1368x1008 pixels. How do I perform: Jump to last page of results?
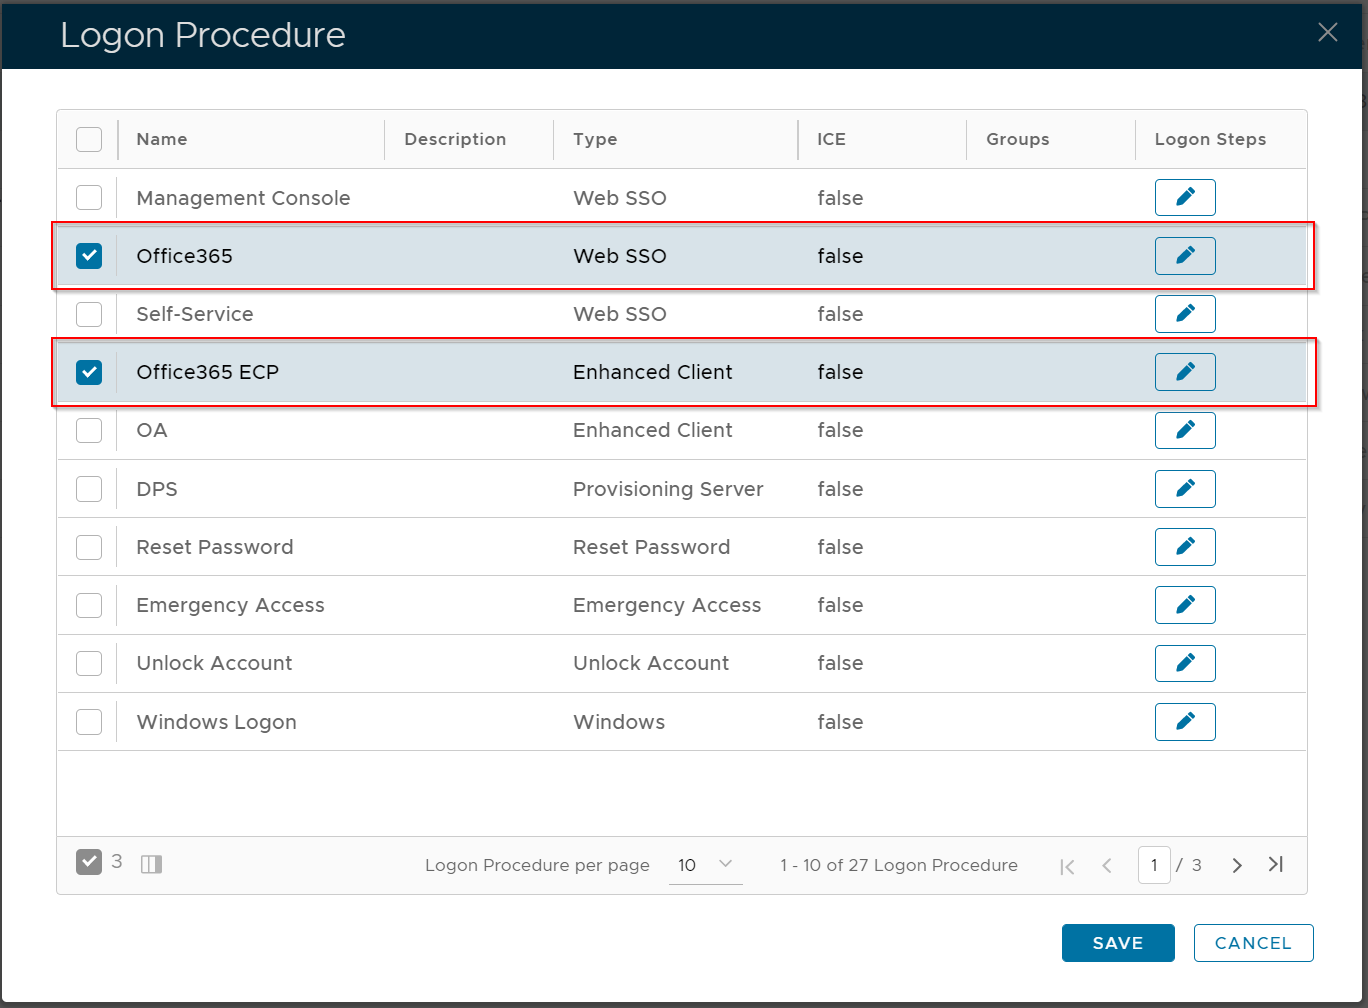1275,865
